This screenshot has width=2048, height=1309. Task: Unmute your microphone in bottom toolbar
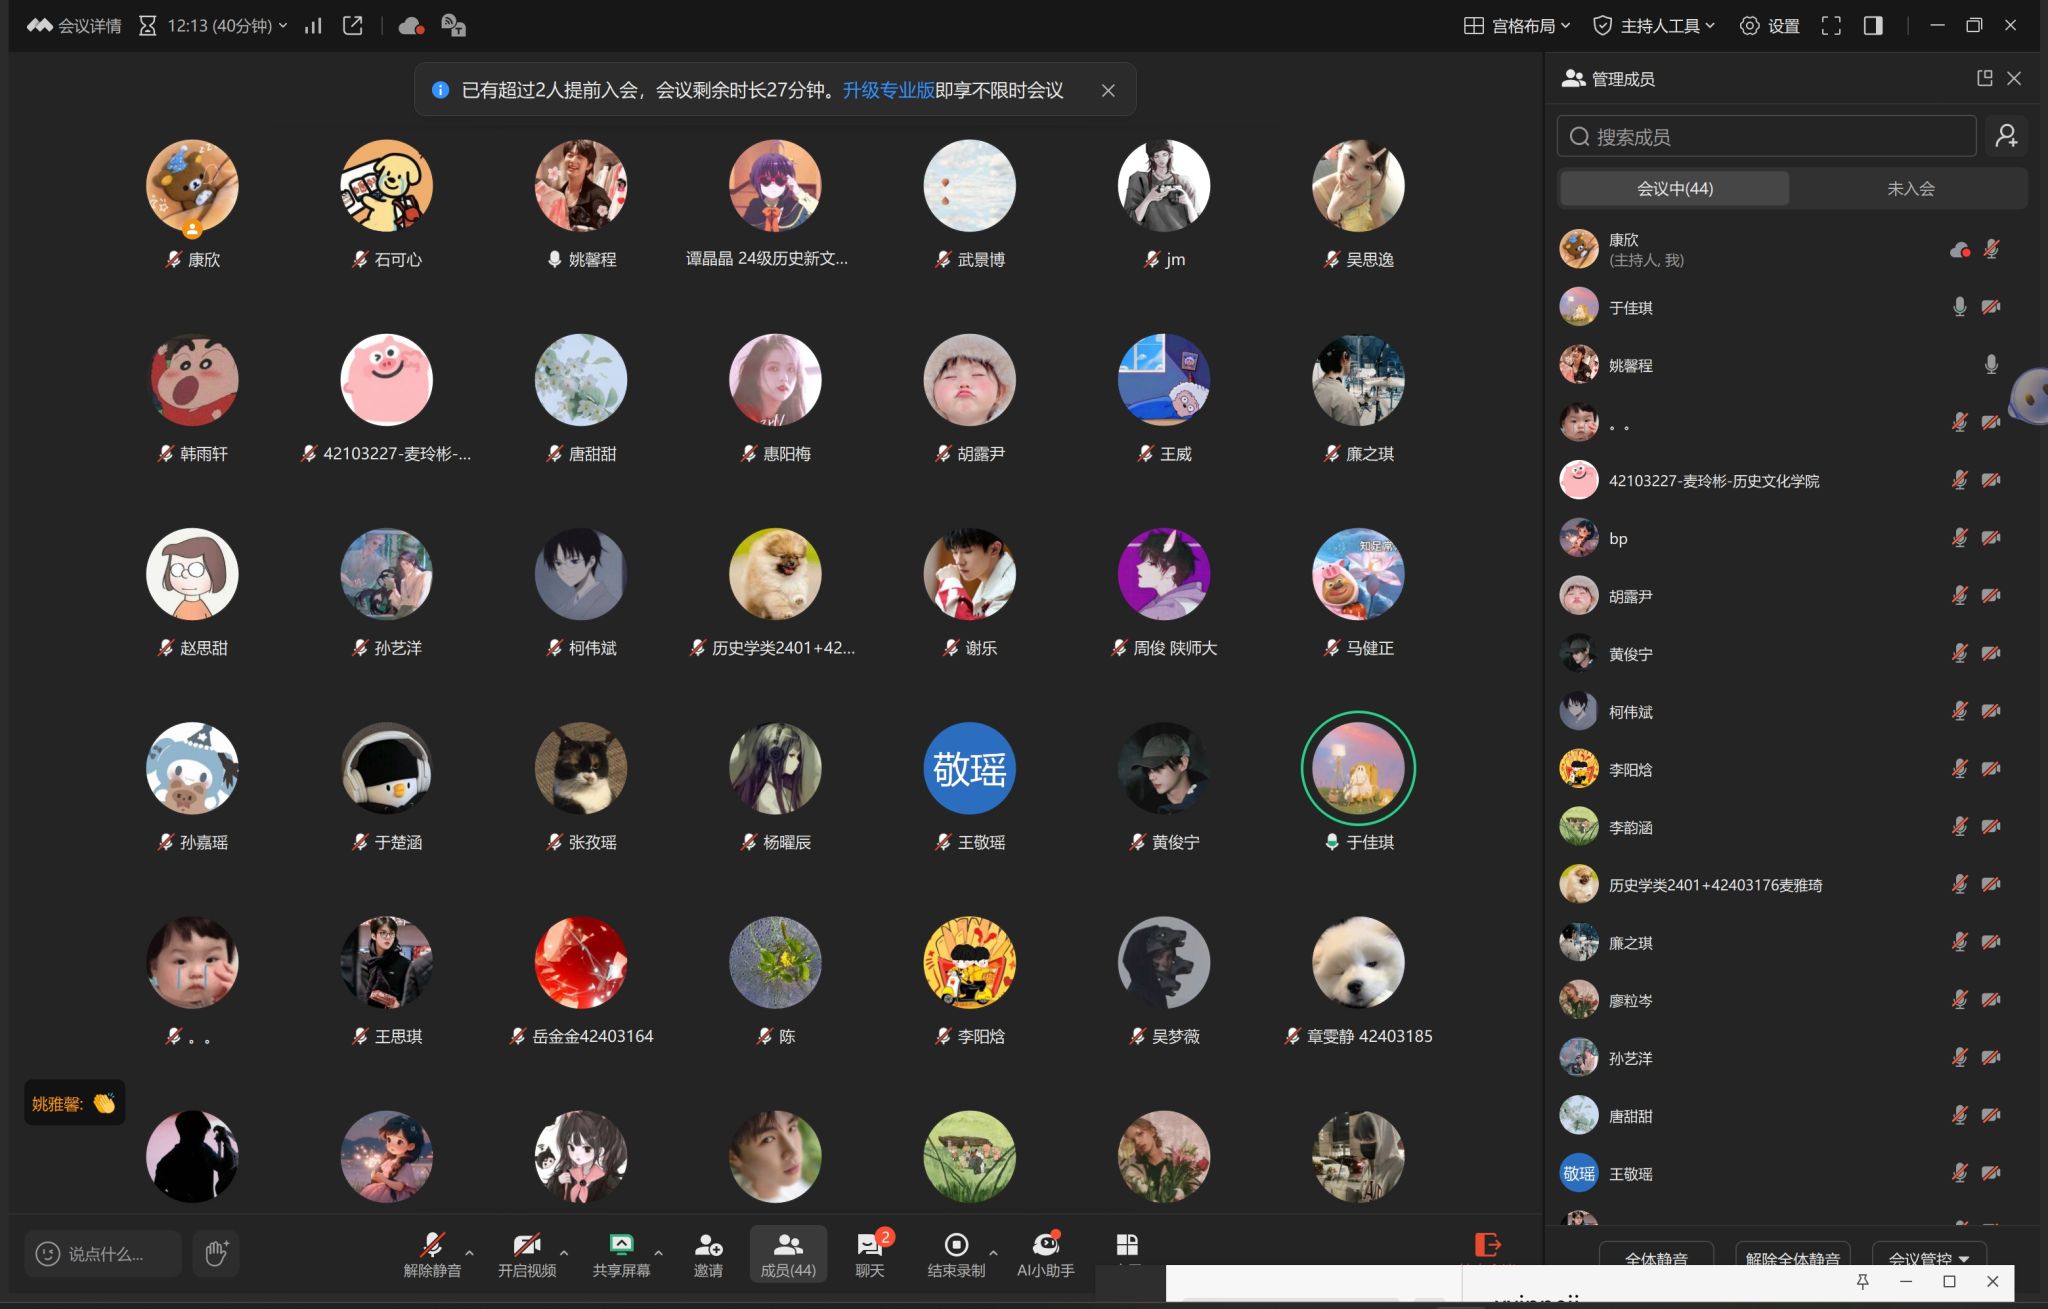432,1245
